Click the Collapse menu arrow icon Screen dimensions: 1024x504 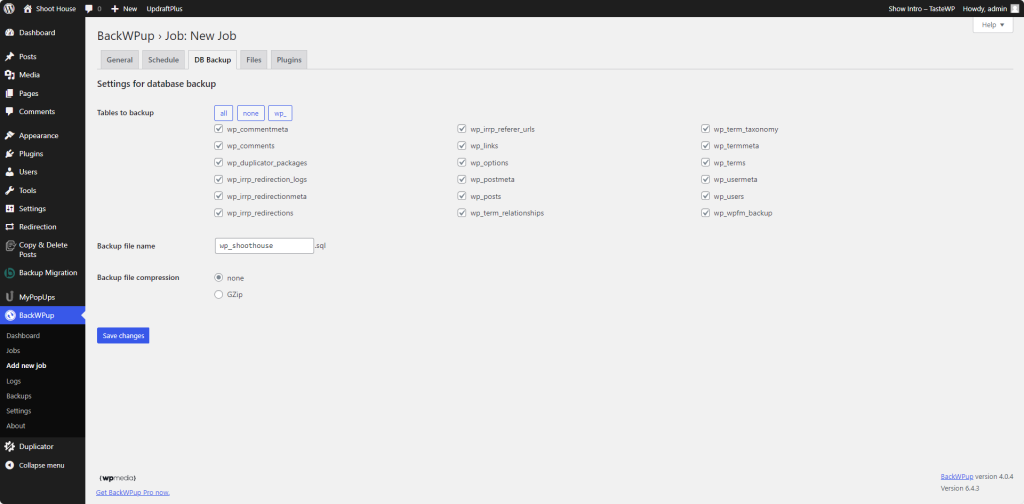click(x=9, y=465)
